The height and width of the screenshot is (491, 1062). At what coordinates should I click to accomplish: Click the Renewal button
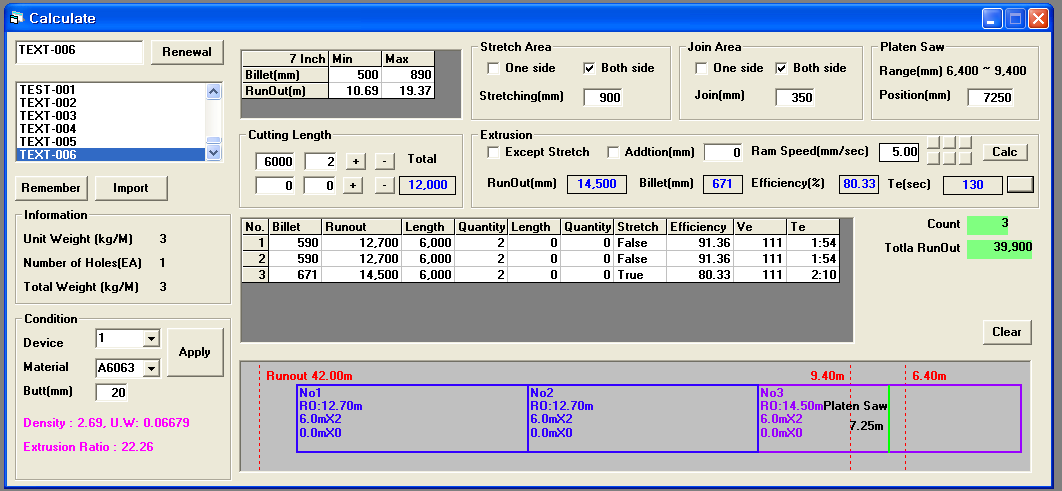[188, 52]
